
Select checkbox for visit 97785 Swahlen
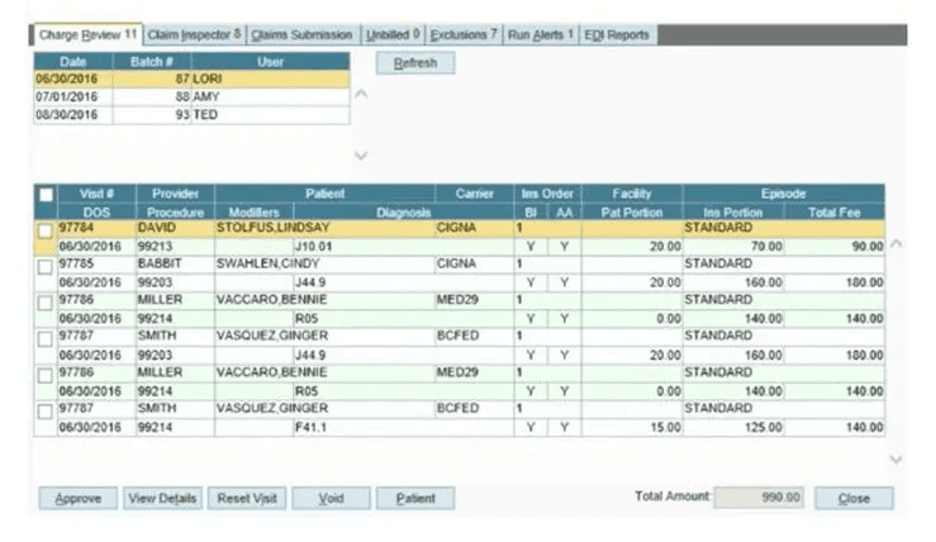coord(45,268)
